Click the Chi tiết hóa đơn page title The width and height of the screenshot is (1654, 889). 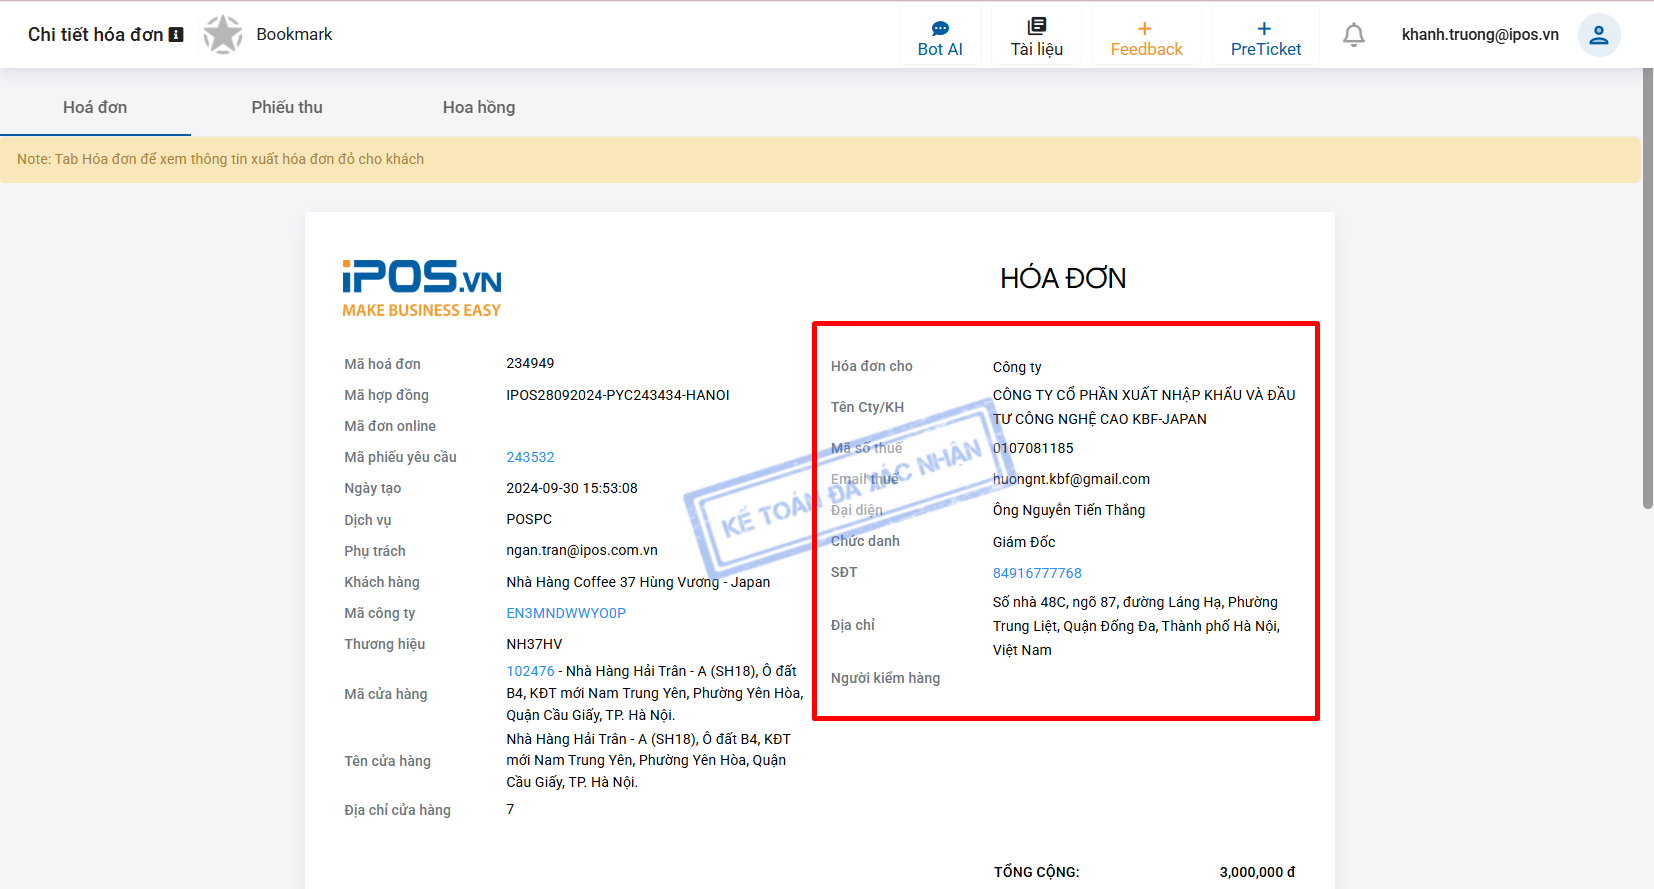[95, 35]
